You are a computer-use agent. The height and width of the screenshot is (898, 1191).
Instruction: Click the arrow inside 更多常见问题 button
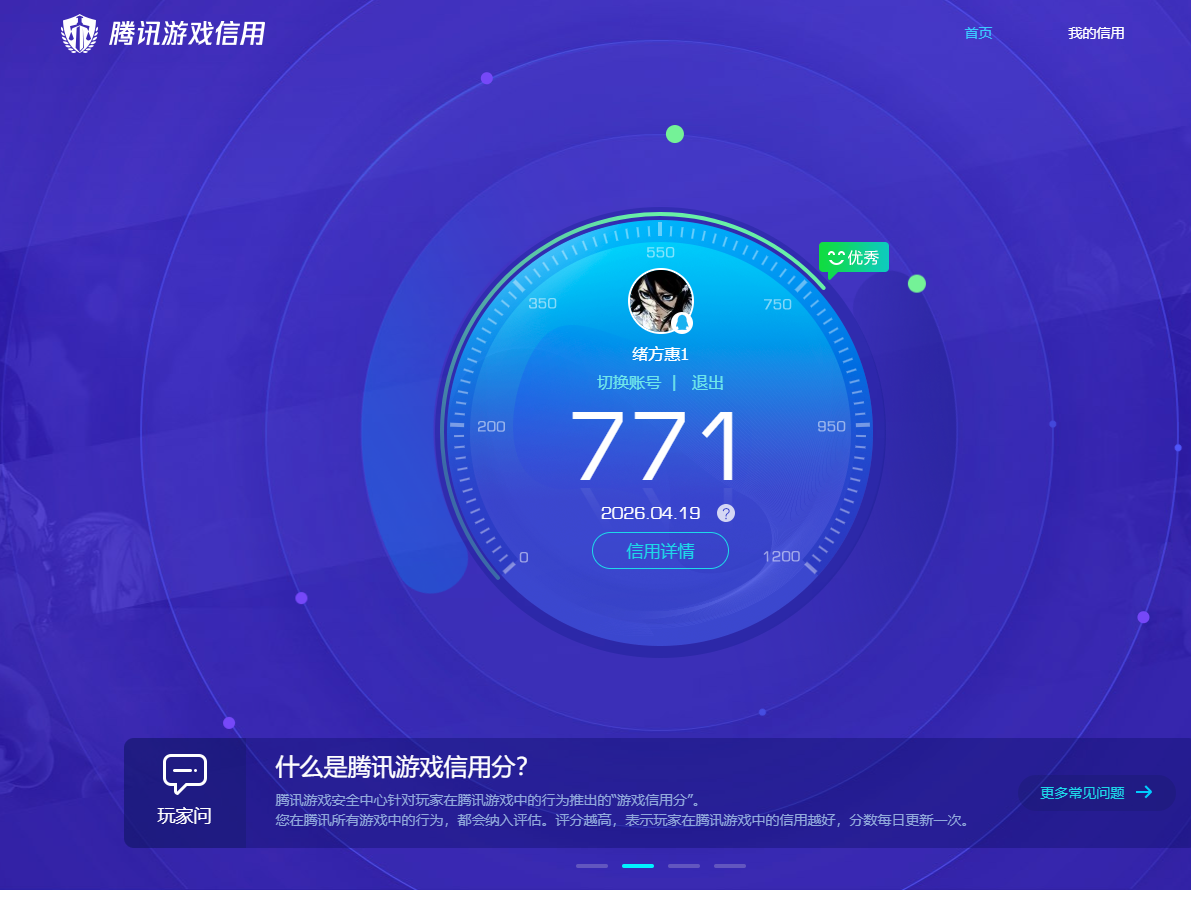1142,793
